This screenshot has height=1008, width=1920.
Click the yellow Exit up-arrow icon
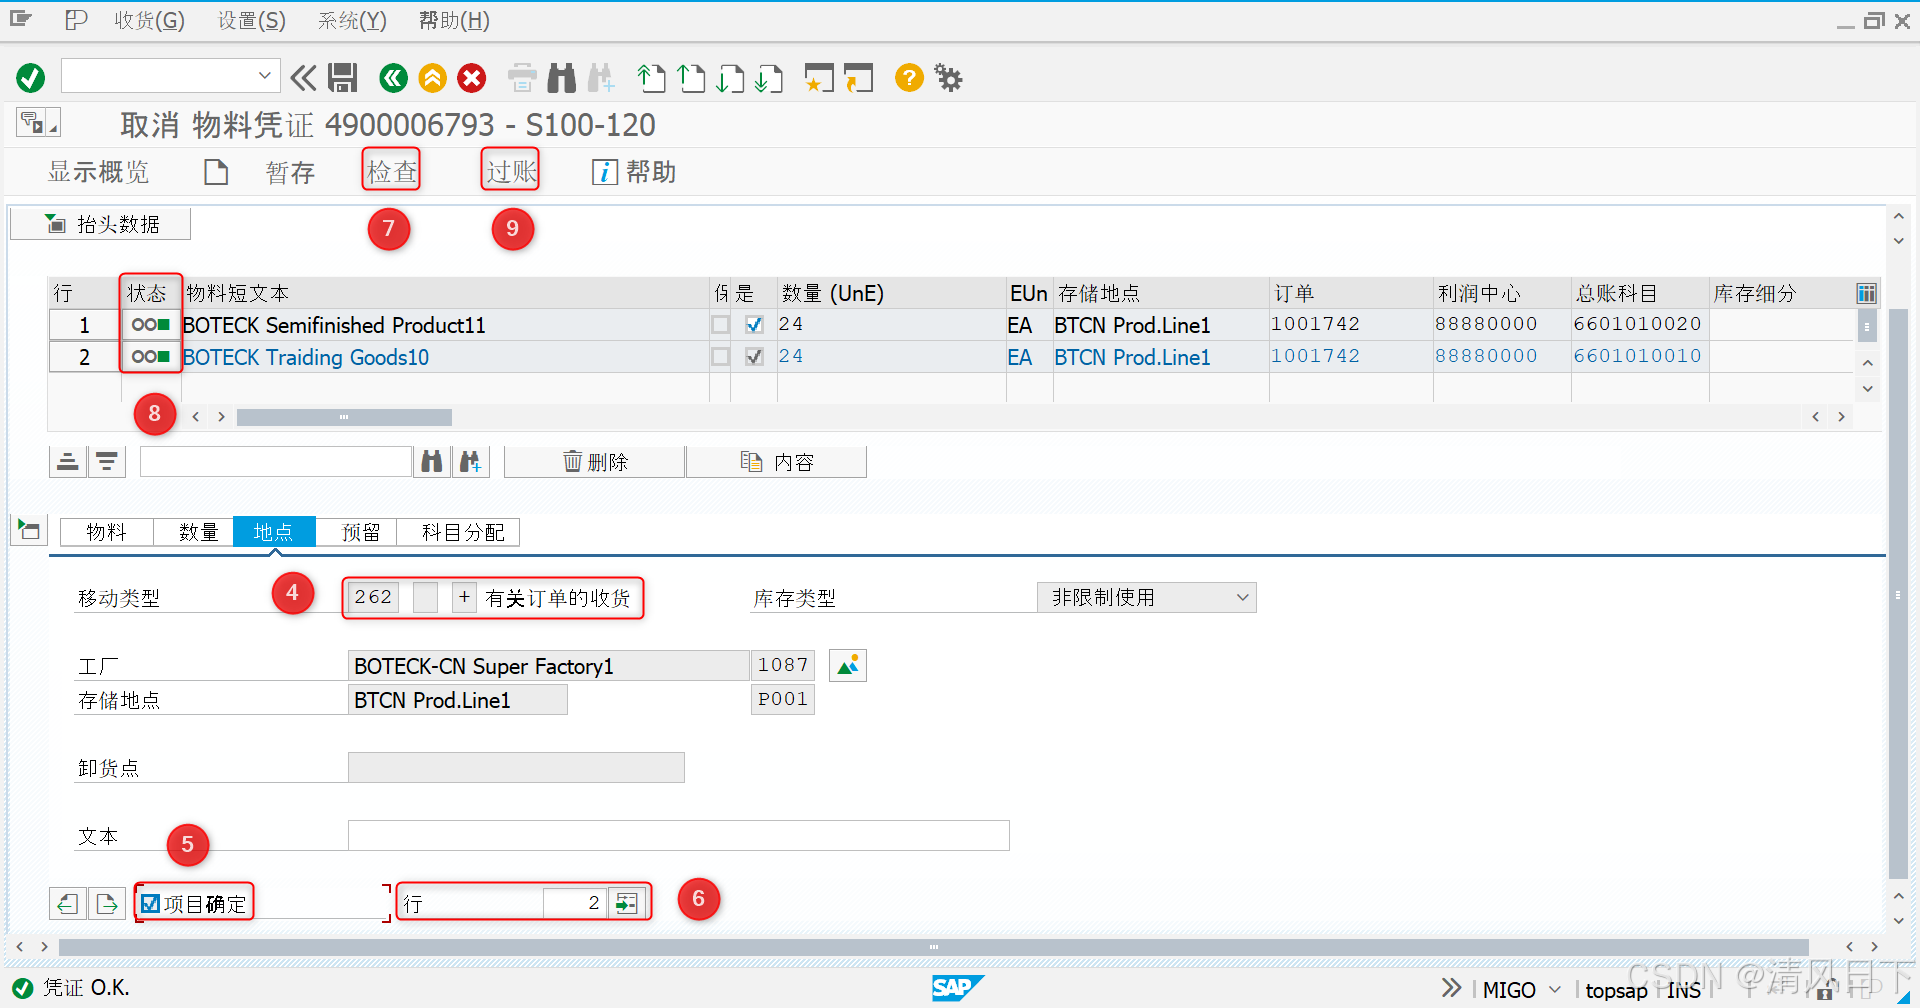click(432, 77)
